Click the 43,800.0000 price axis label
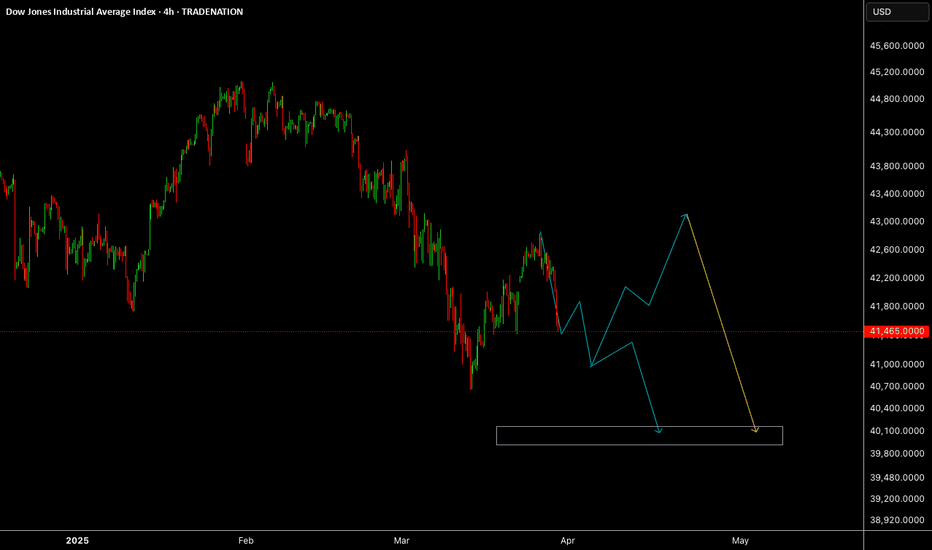932x550 pixels. (x=897, y=166)
